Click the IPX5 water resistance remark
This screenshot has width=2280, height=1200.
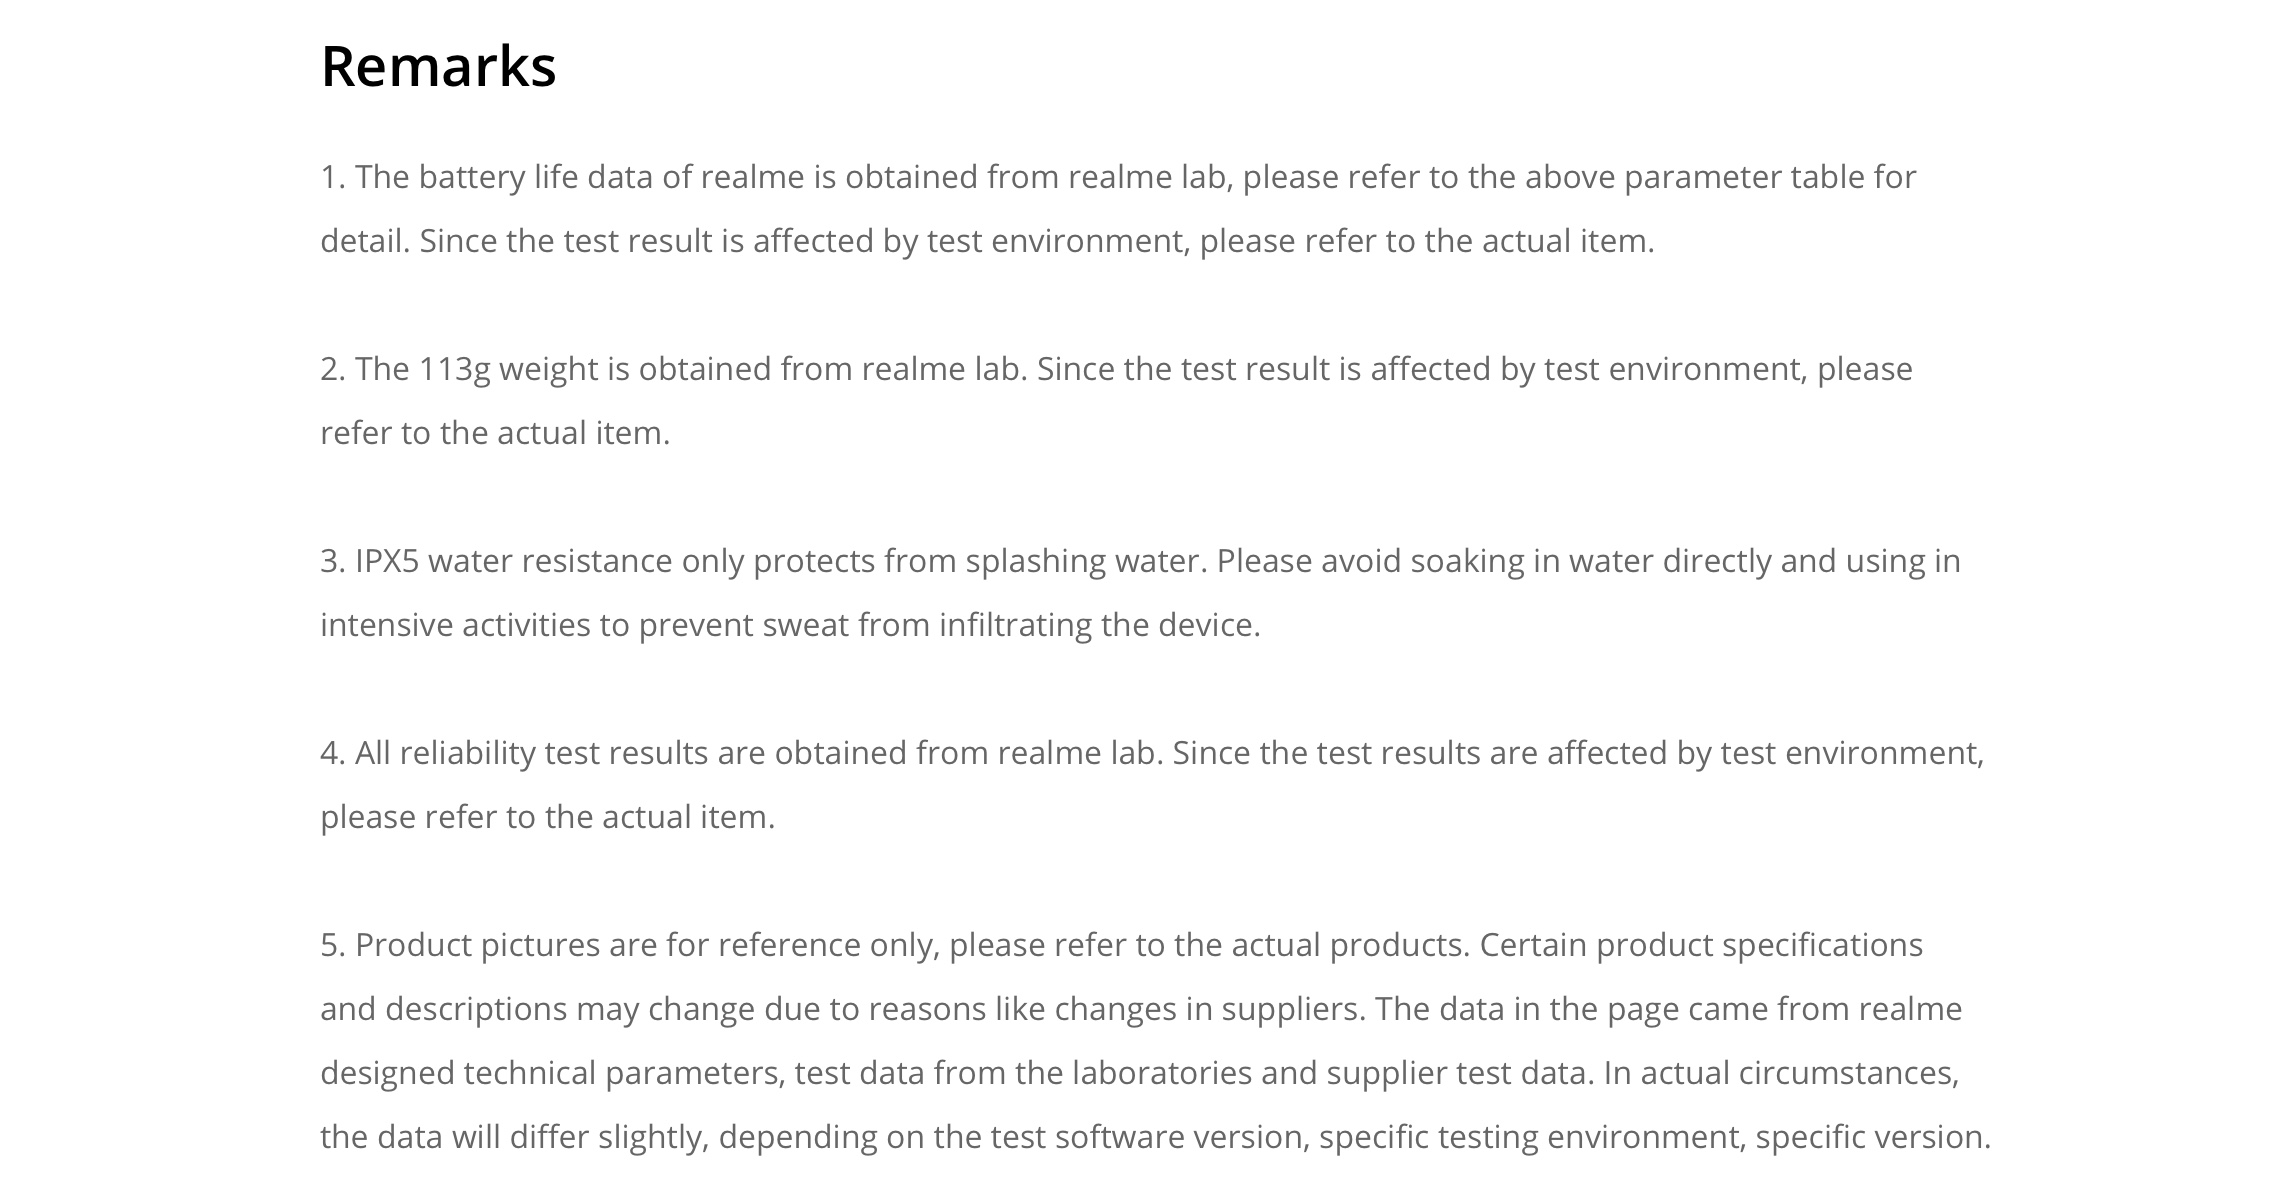pyautogui.click(x=1140, y=593)
